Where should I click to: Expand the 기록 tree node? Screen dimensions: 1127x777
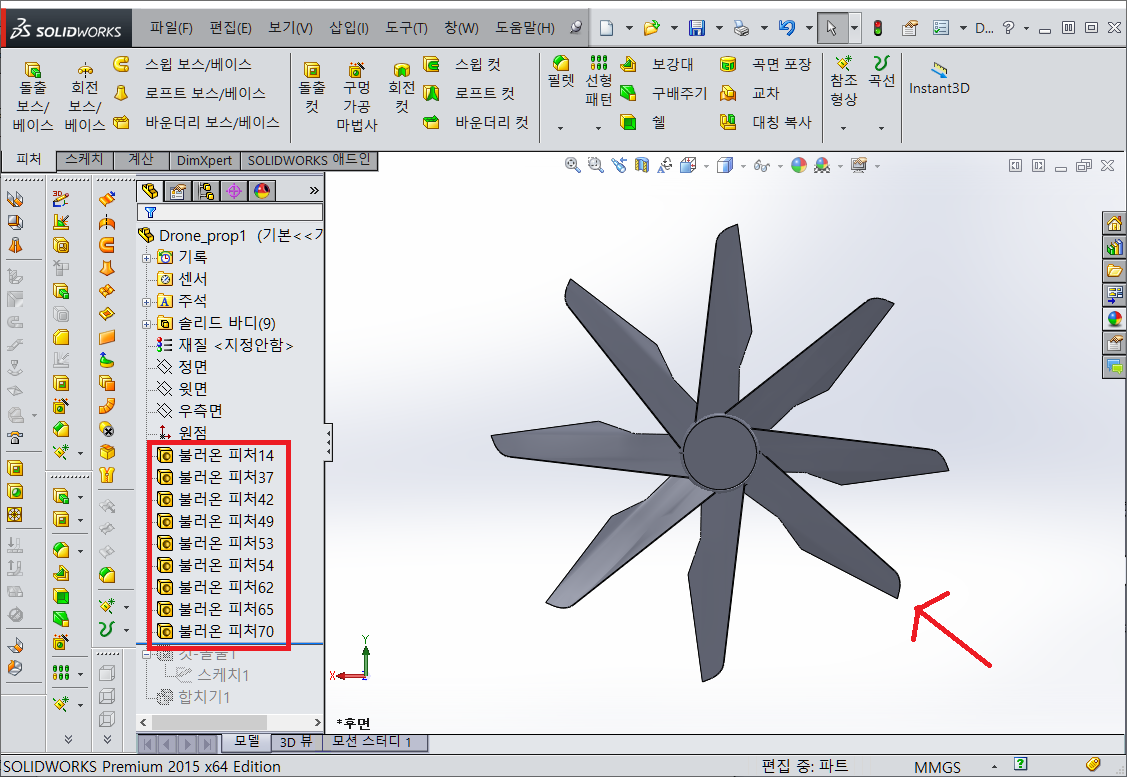point(146,257)
